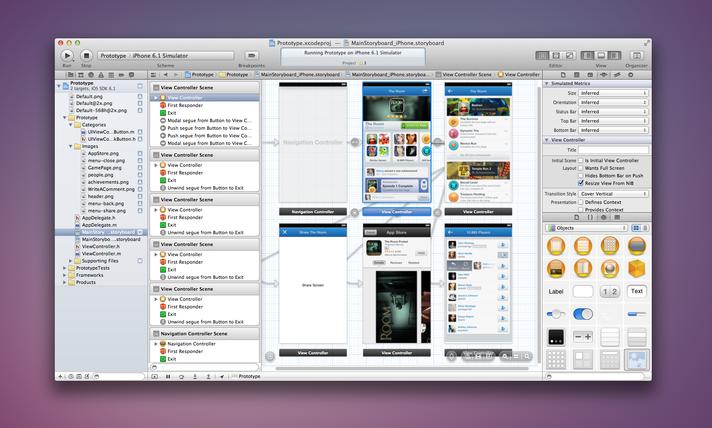Screen dimensions: 712x428
Task: Open the Size inspector tab
Action: click(617, 74)
